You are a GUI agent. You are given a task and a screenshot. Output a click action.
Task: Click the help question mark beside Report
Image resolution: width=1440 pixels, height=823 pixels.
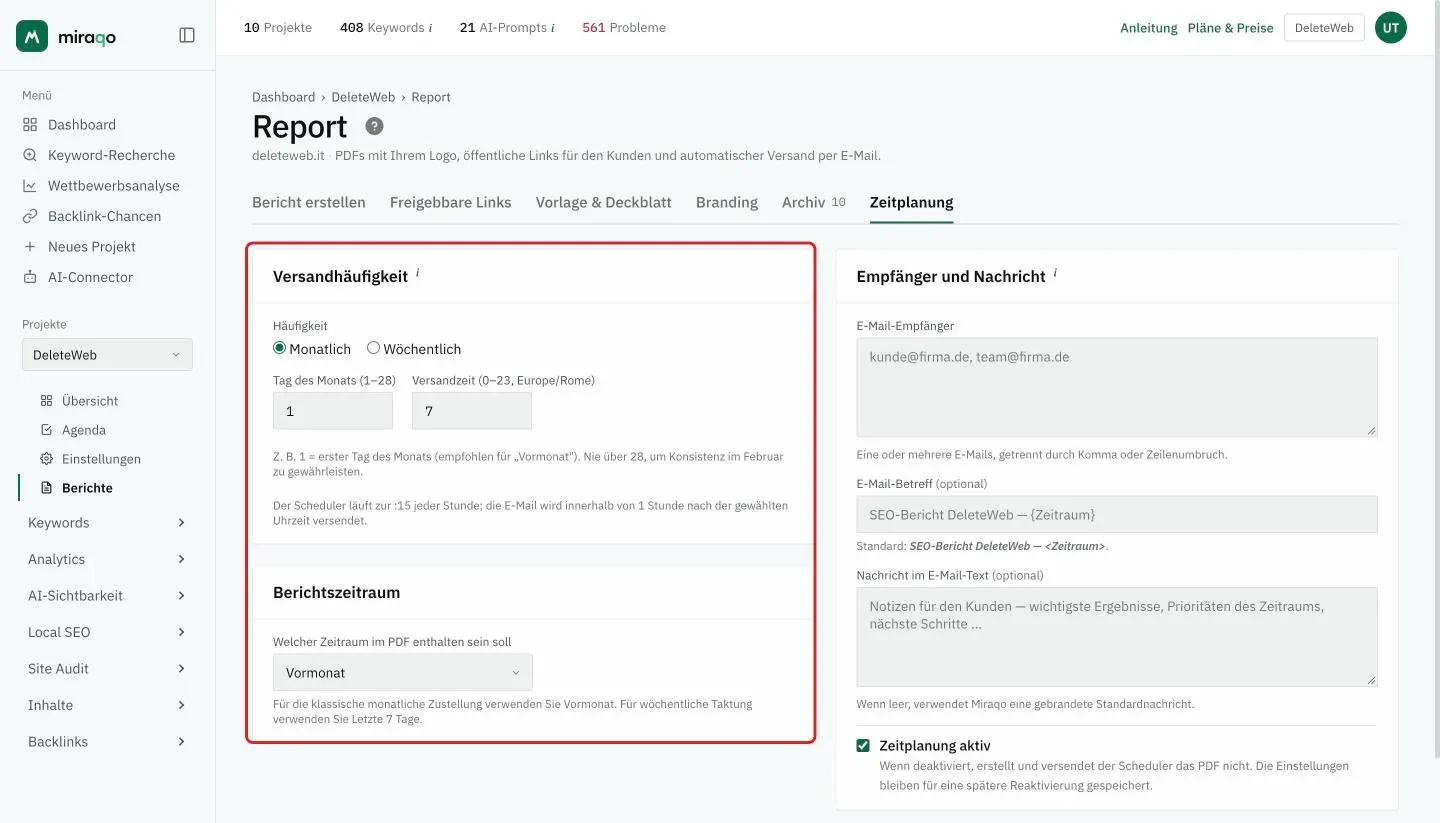point(374,126)
